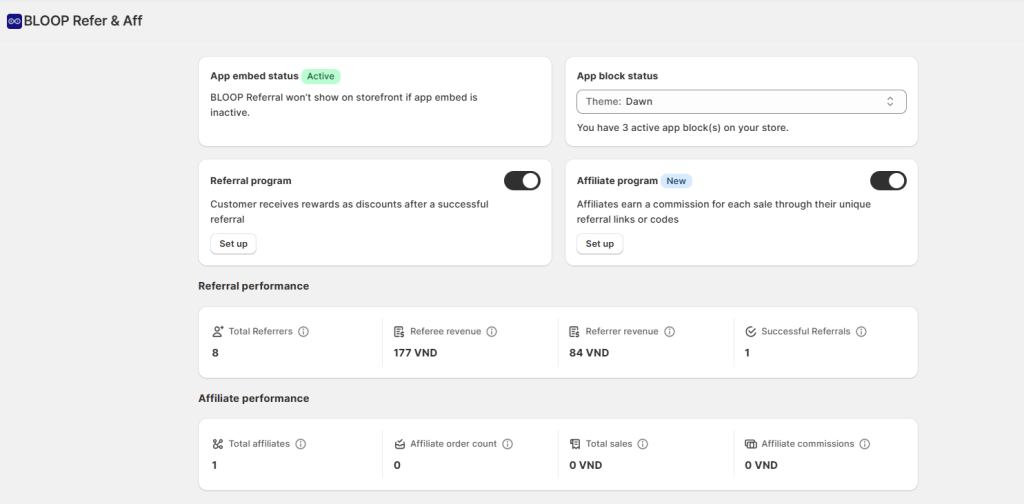Show info tooltip for Affiliate order count
This screenshot has width=1024, height=504.
[507, 444]
